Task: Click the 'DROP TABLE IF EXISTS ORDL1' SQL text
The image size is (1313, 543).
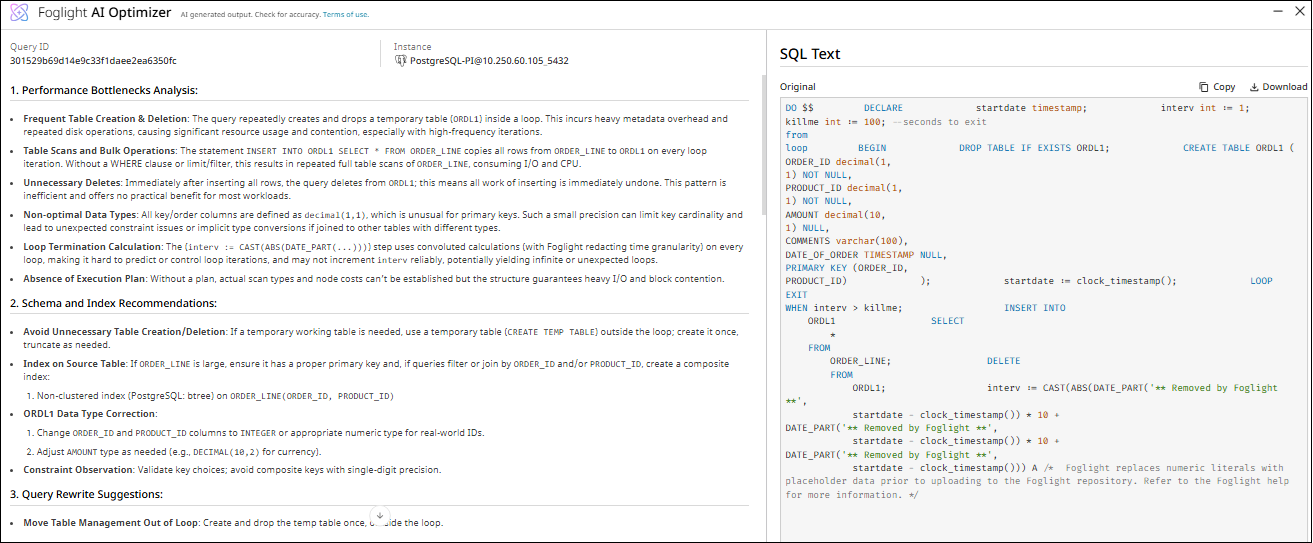Action: click(x=1034, y=148)
